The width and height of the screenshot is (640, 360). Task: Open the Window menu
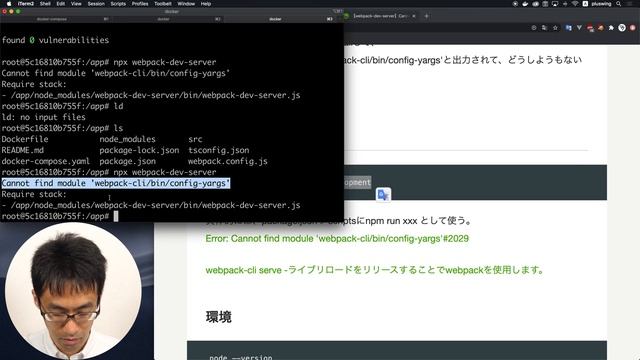coord(186,4)
